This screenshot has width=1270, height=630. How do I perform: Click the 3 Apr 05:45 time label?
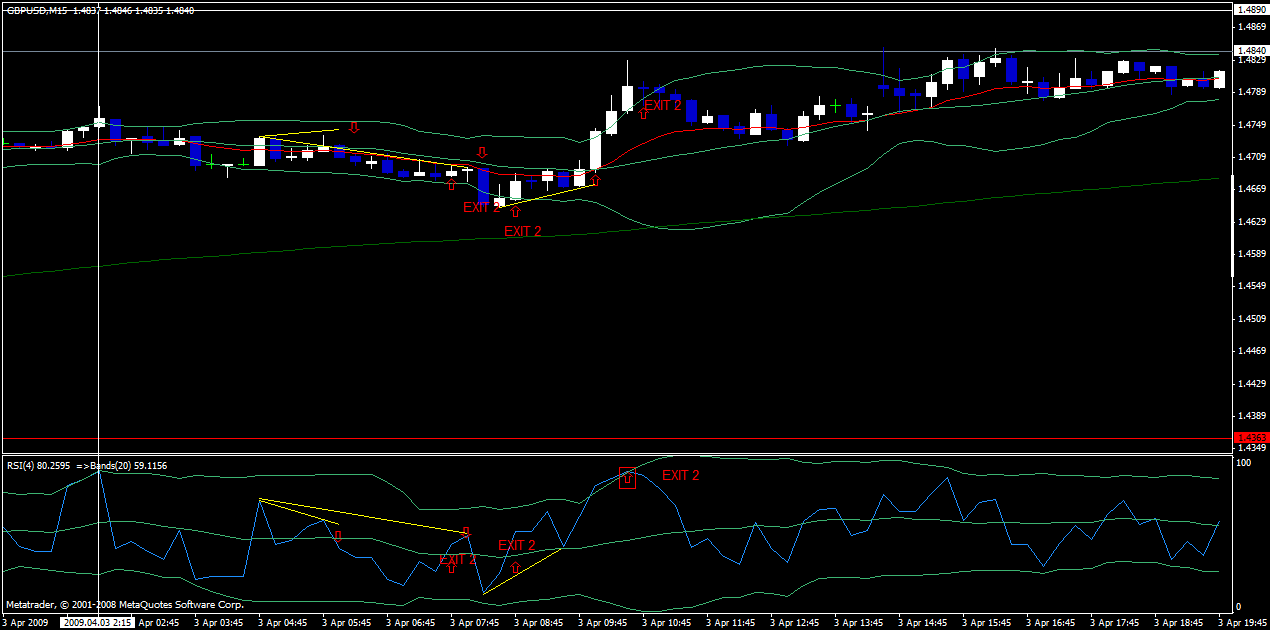[345, 622]
